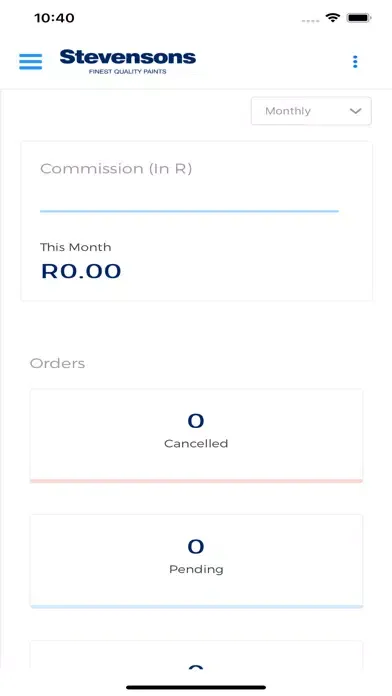Viewport: 392px width, 696px height.
Task: Click the Commission (In R) heading
Action: tap(116, 169)
